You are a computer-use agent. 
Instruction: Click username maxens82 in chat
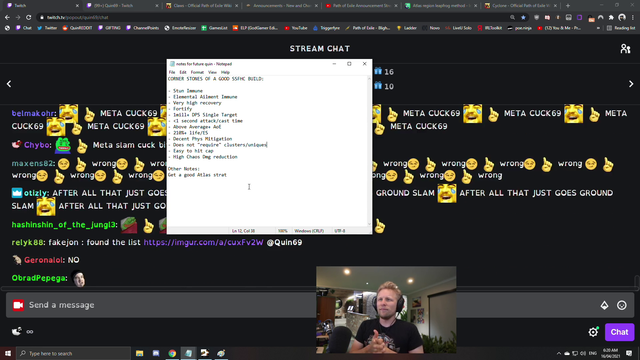tap(32, 163)
